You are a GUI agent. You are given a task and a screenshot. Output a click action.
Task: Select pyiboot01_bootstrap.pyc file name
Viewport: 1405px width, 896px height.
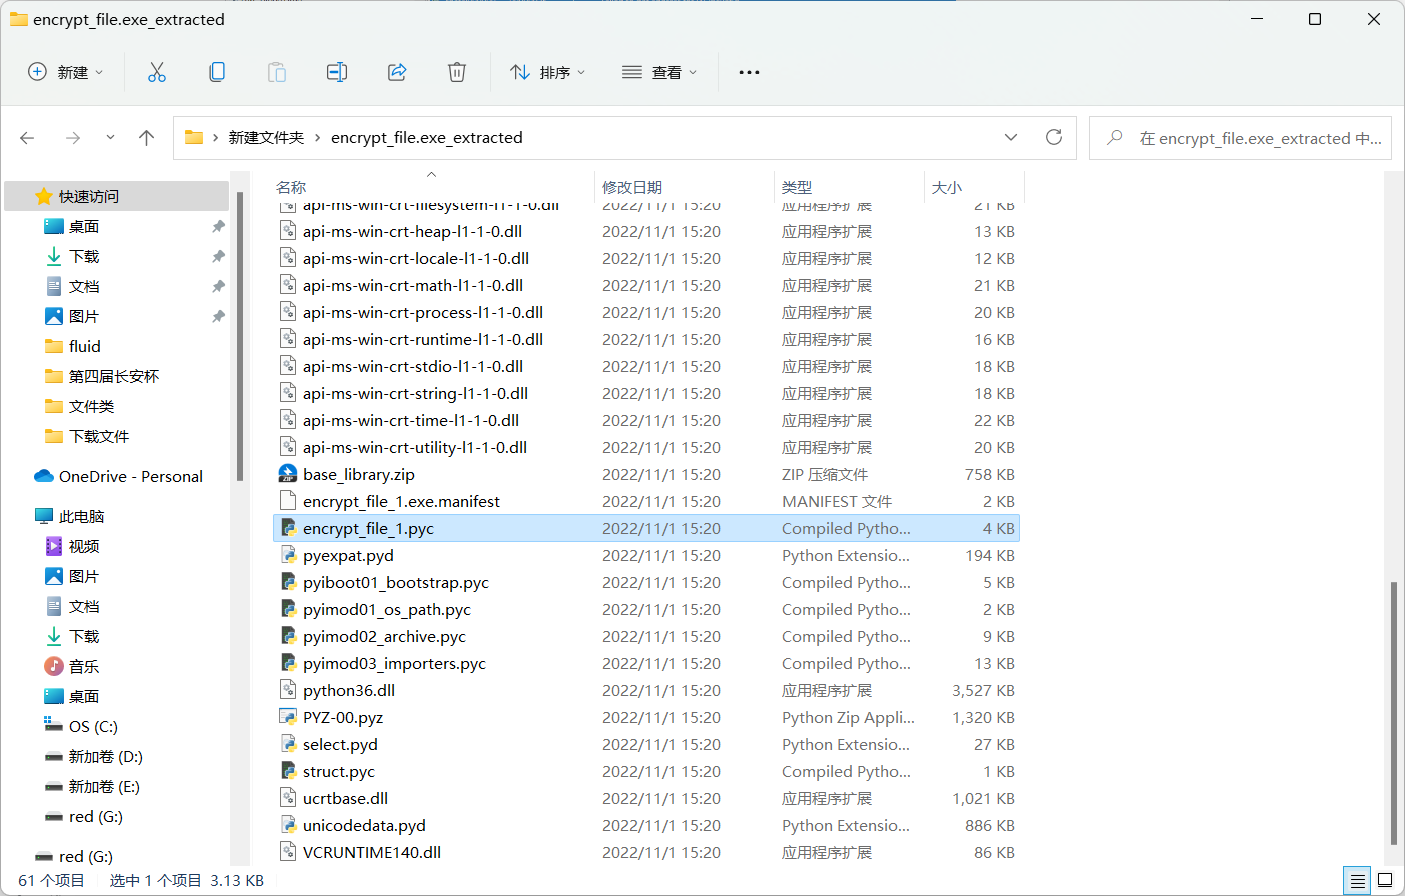pos(396,582)
